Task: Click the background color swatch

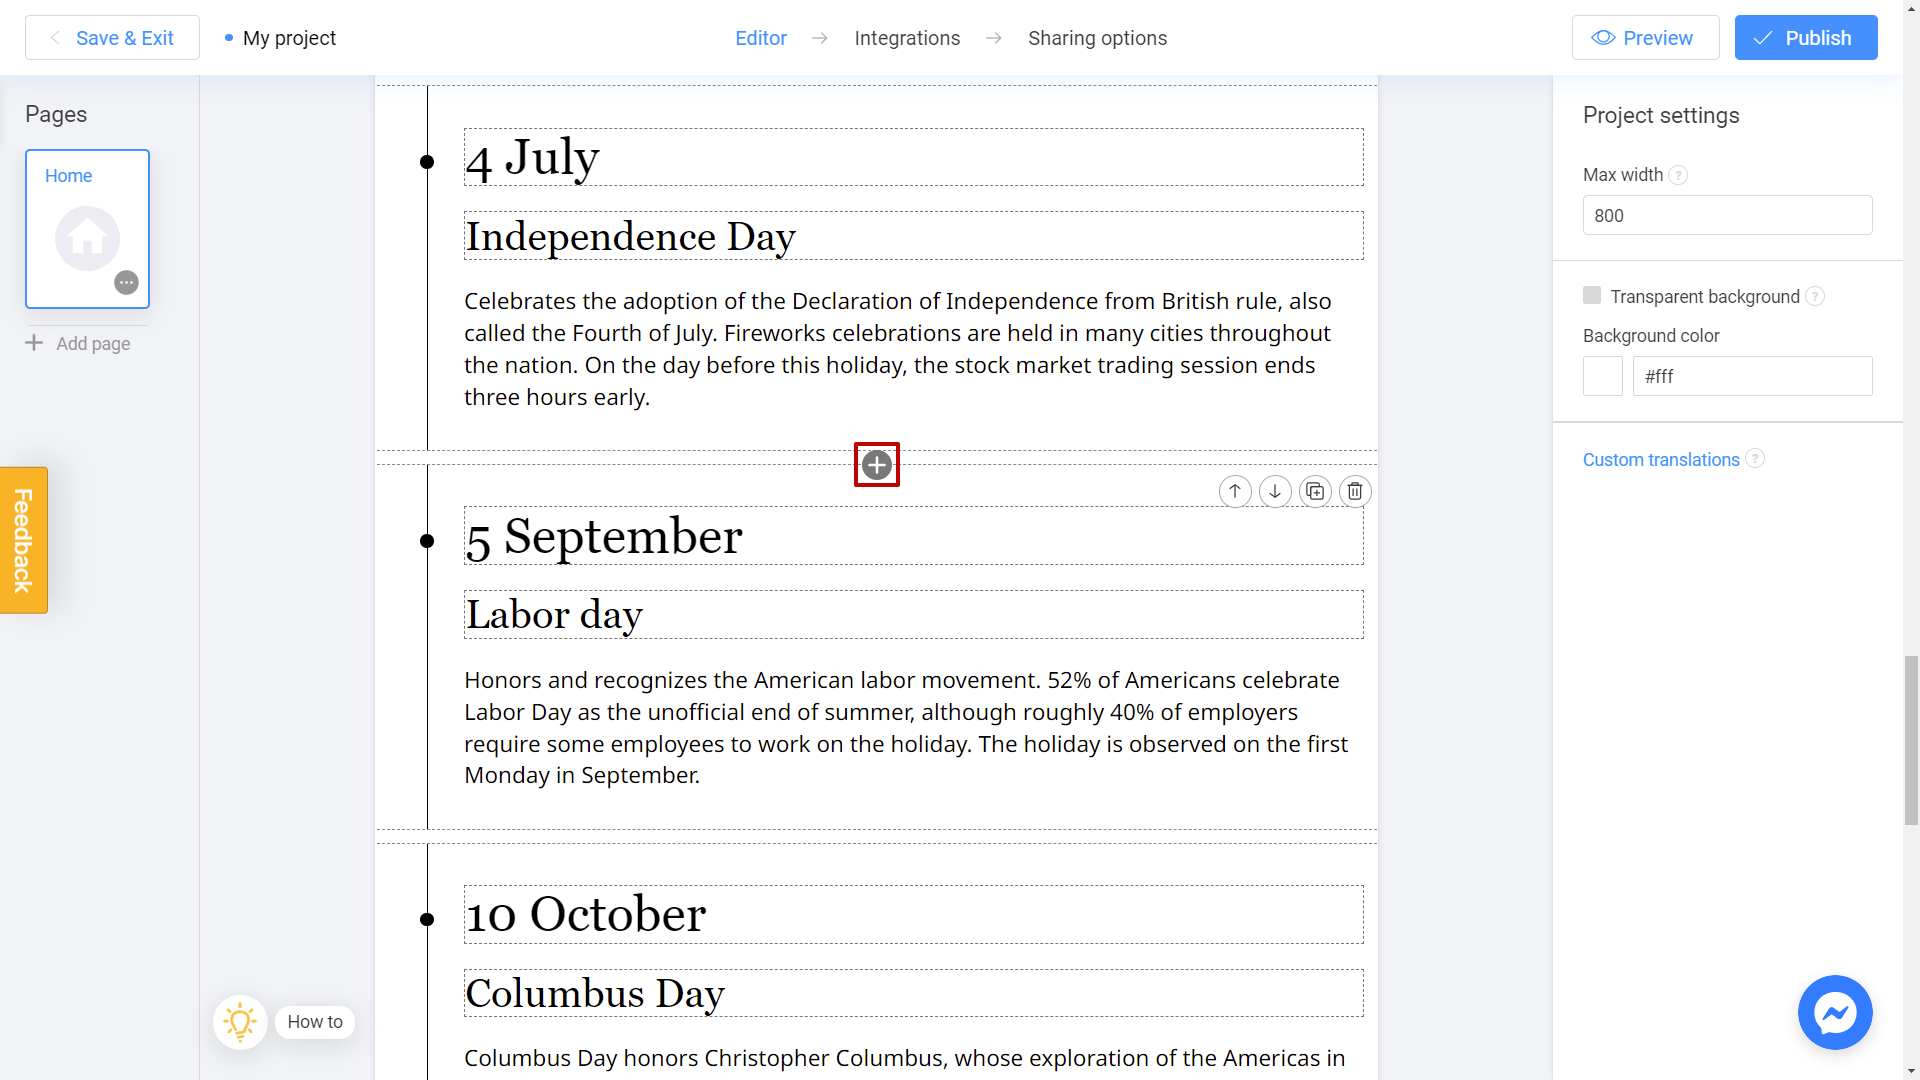Action: 1604,377
